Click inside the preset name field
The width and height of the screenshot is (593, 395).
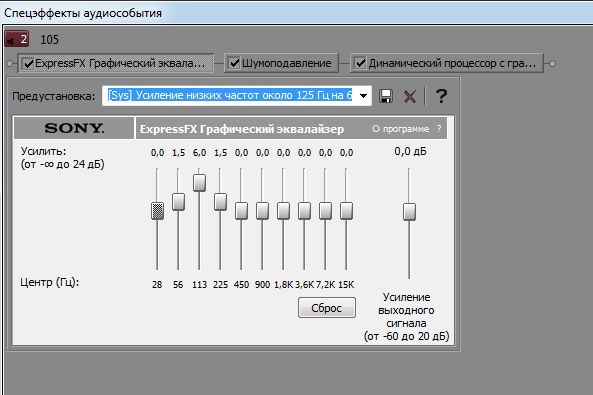230,95
